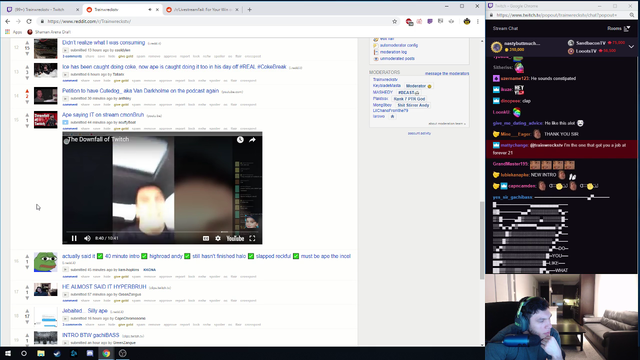This screenshot has width=640, height=360.
Task: Toggle subtitles on the YouTube player
Action: (x=206, y=238)
